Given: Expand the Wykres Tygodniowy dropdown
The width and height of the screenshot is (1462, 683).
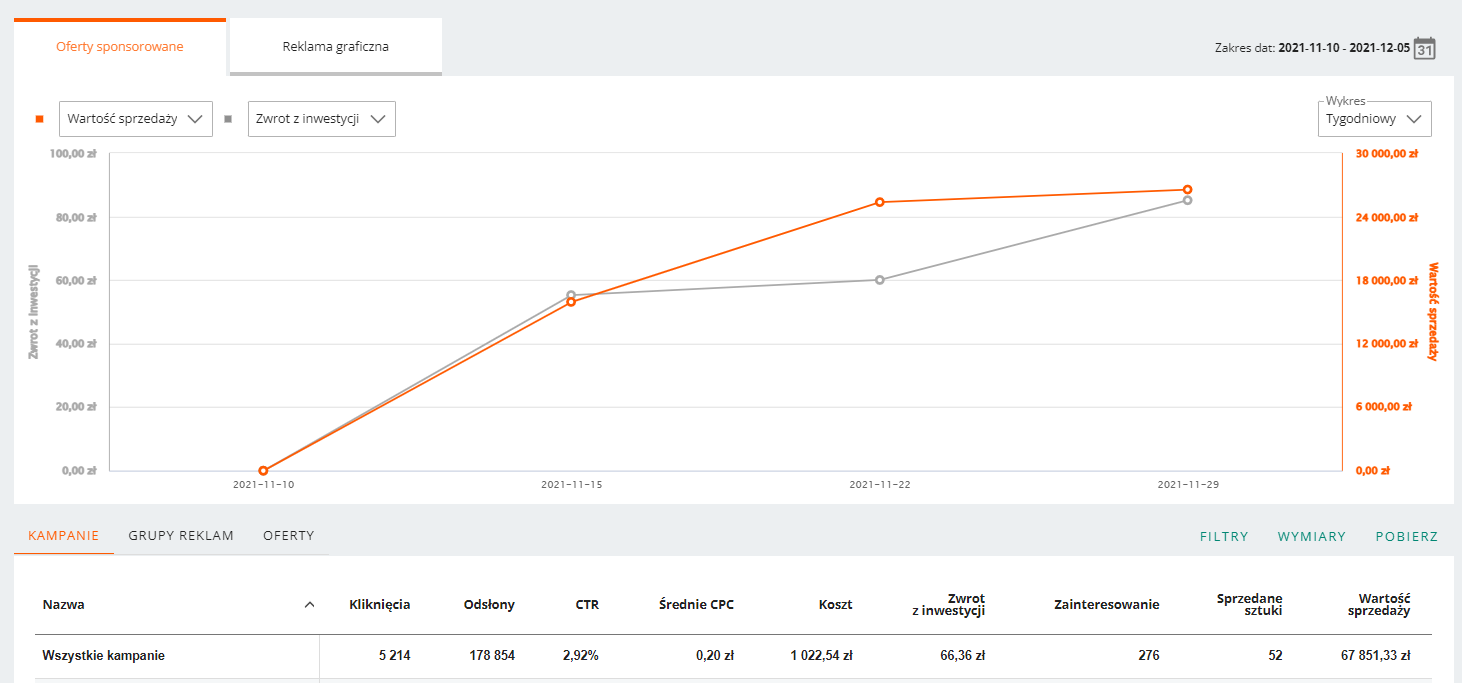Looking at the screenshot, I should [1374, 119].
